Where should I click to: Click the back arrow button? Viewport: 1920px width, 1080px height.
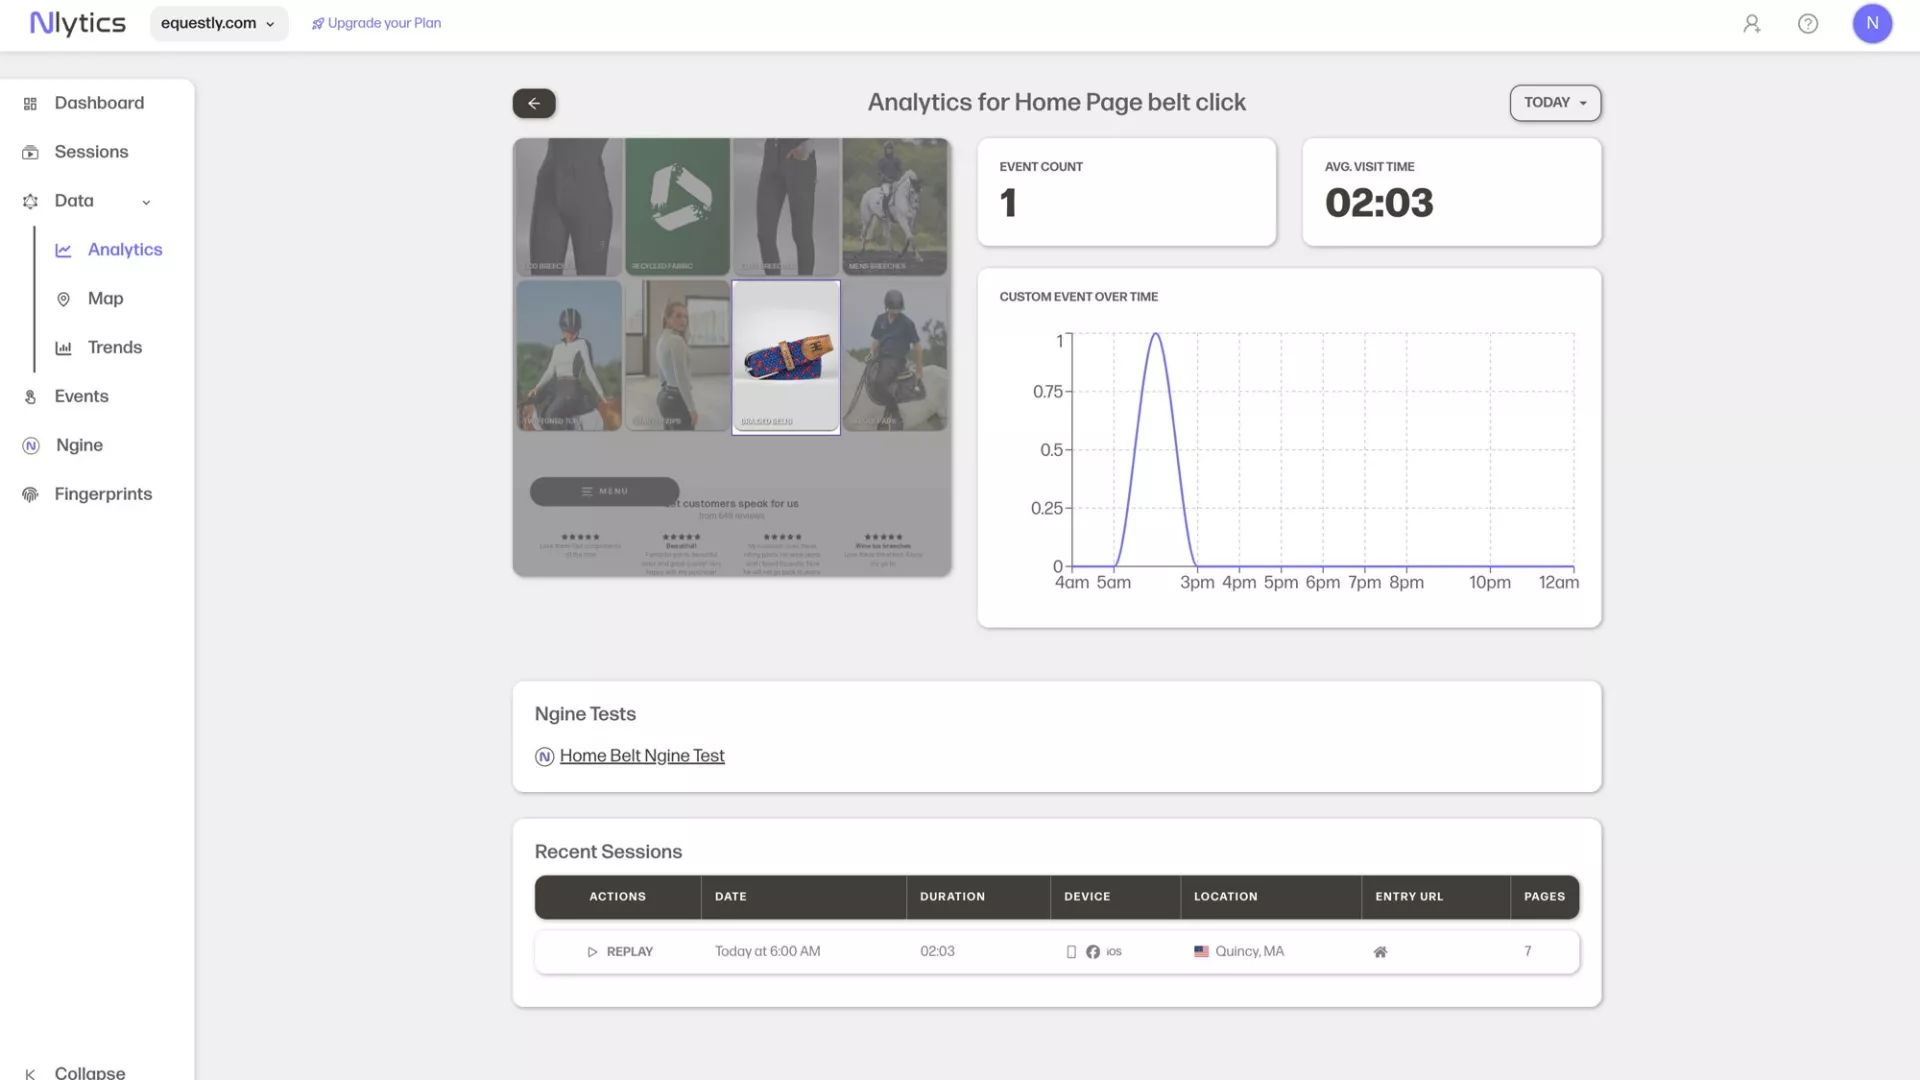(x=534, y=103)
